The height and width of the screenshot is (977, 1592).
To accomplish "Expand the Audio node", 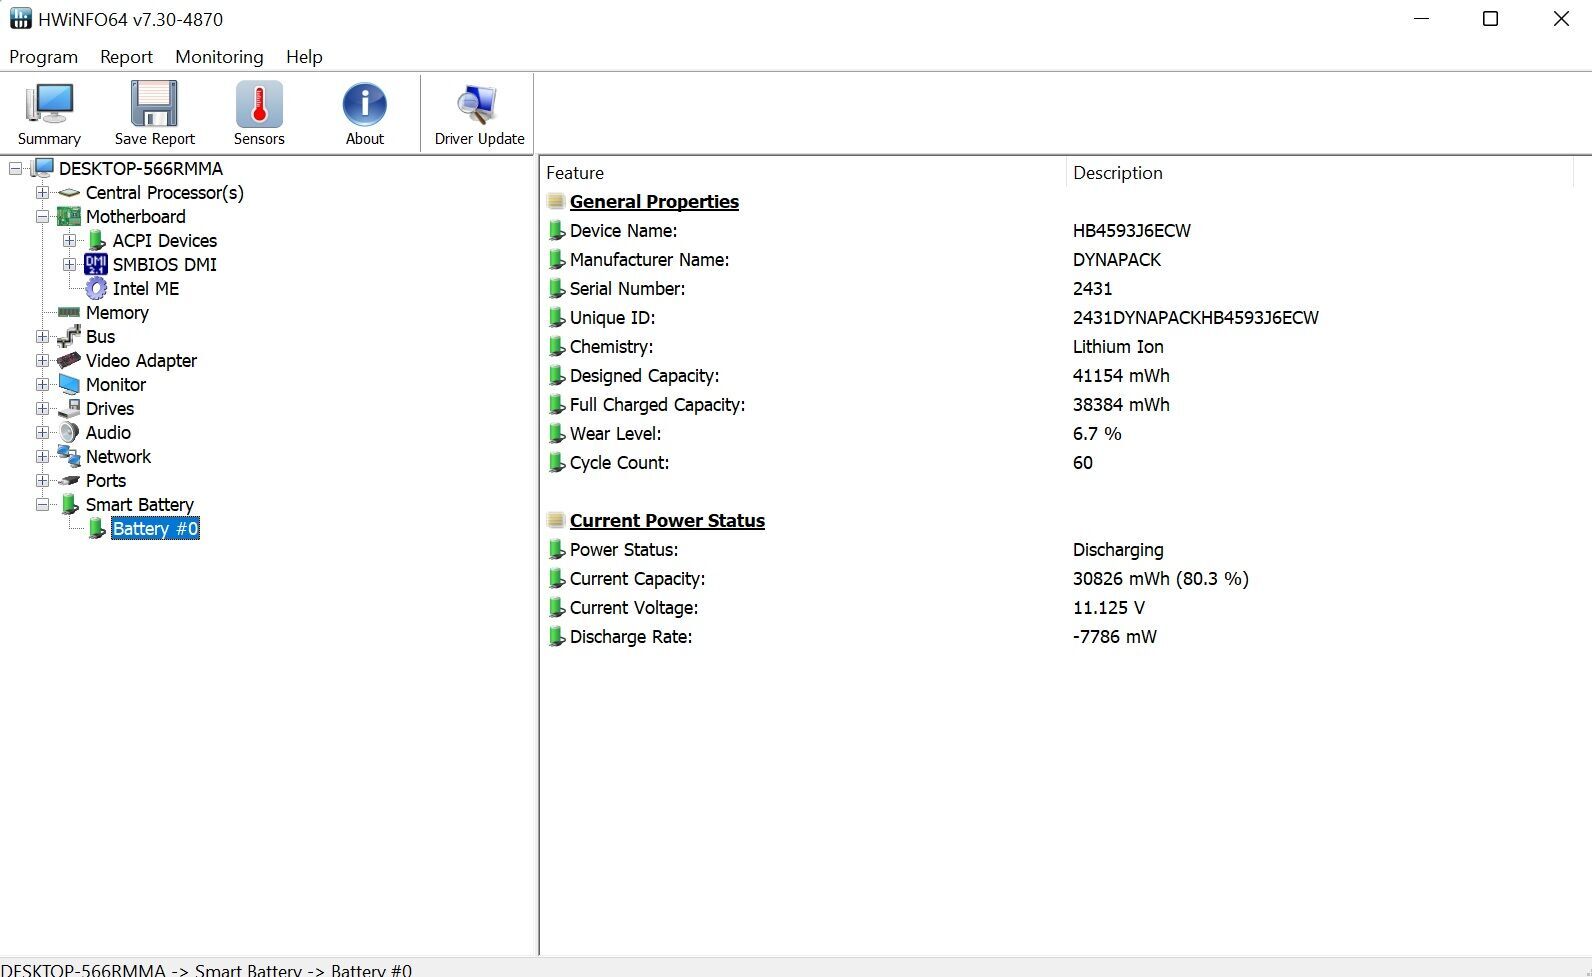I will click(x=42, y=432).
